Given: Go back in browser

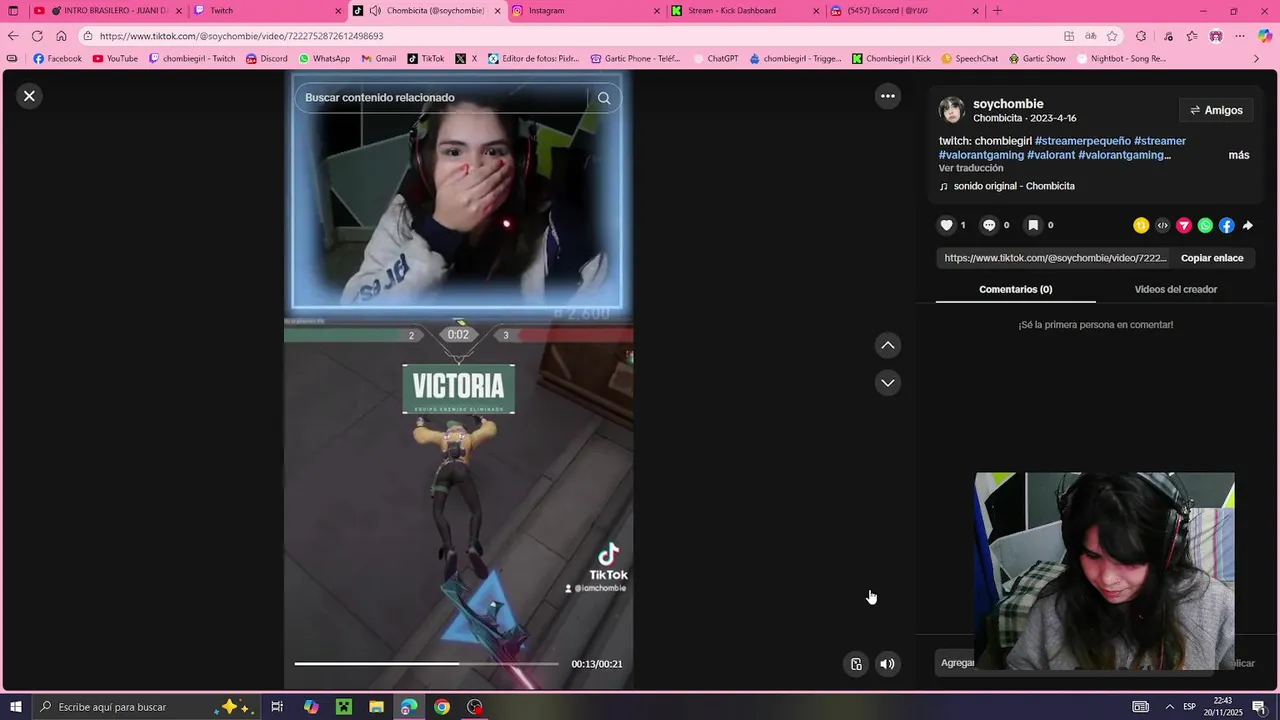Looking at the screenshot, I should tap(13, 36).
